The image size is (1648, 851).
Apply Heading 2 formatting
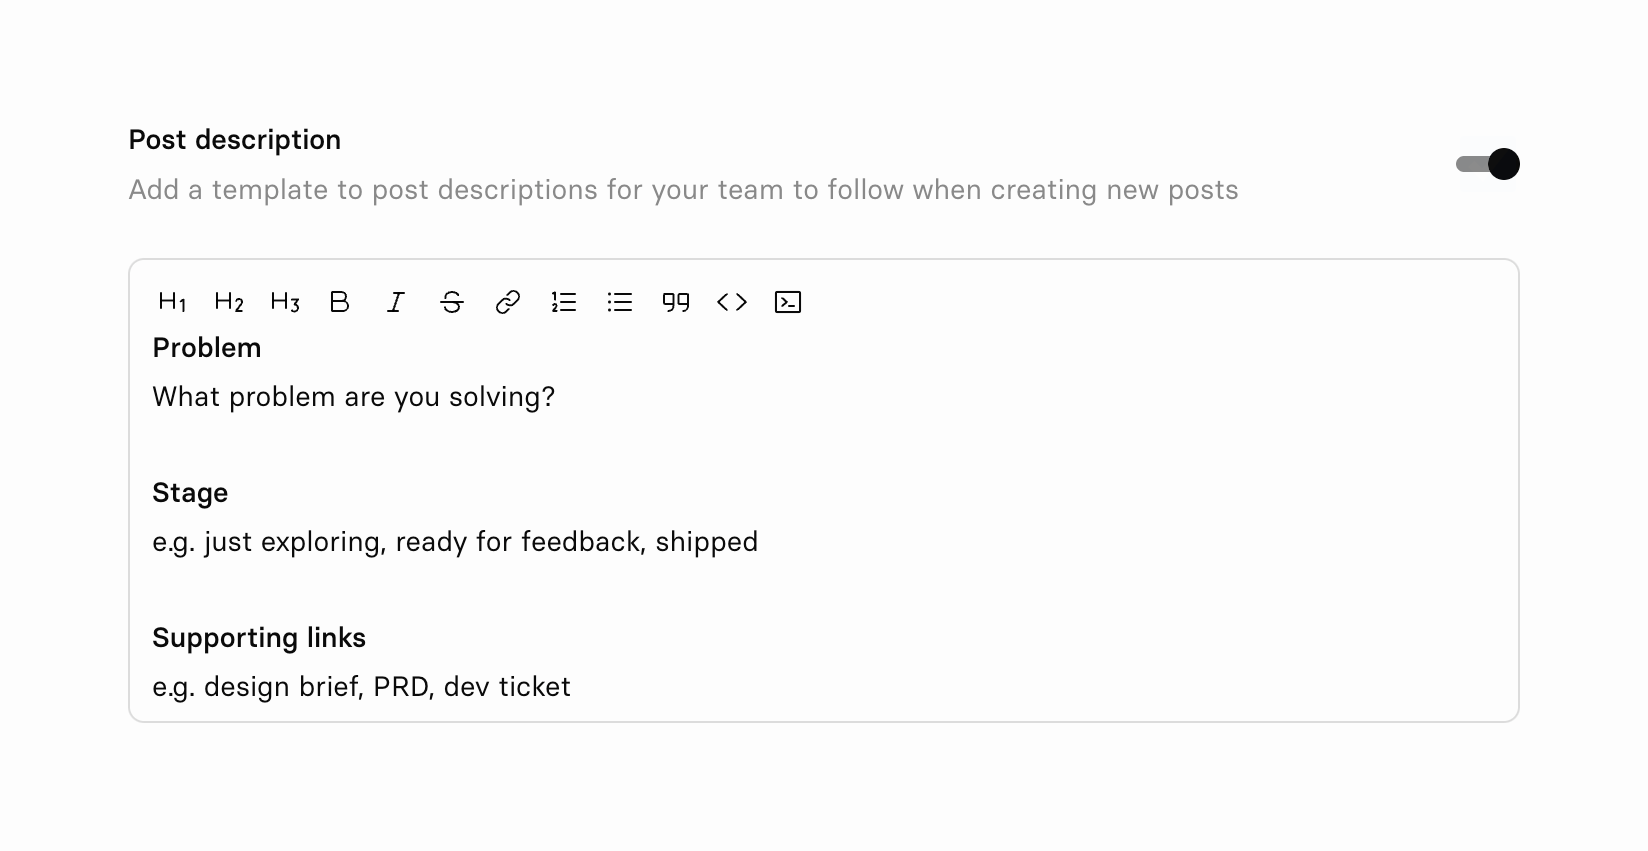click(x=228, y=302)
